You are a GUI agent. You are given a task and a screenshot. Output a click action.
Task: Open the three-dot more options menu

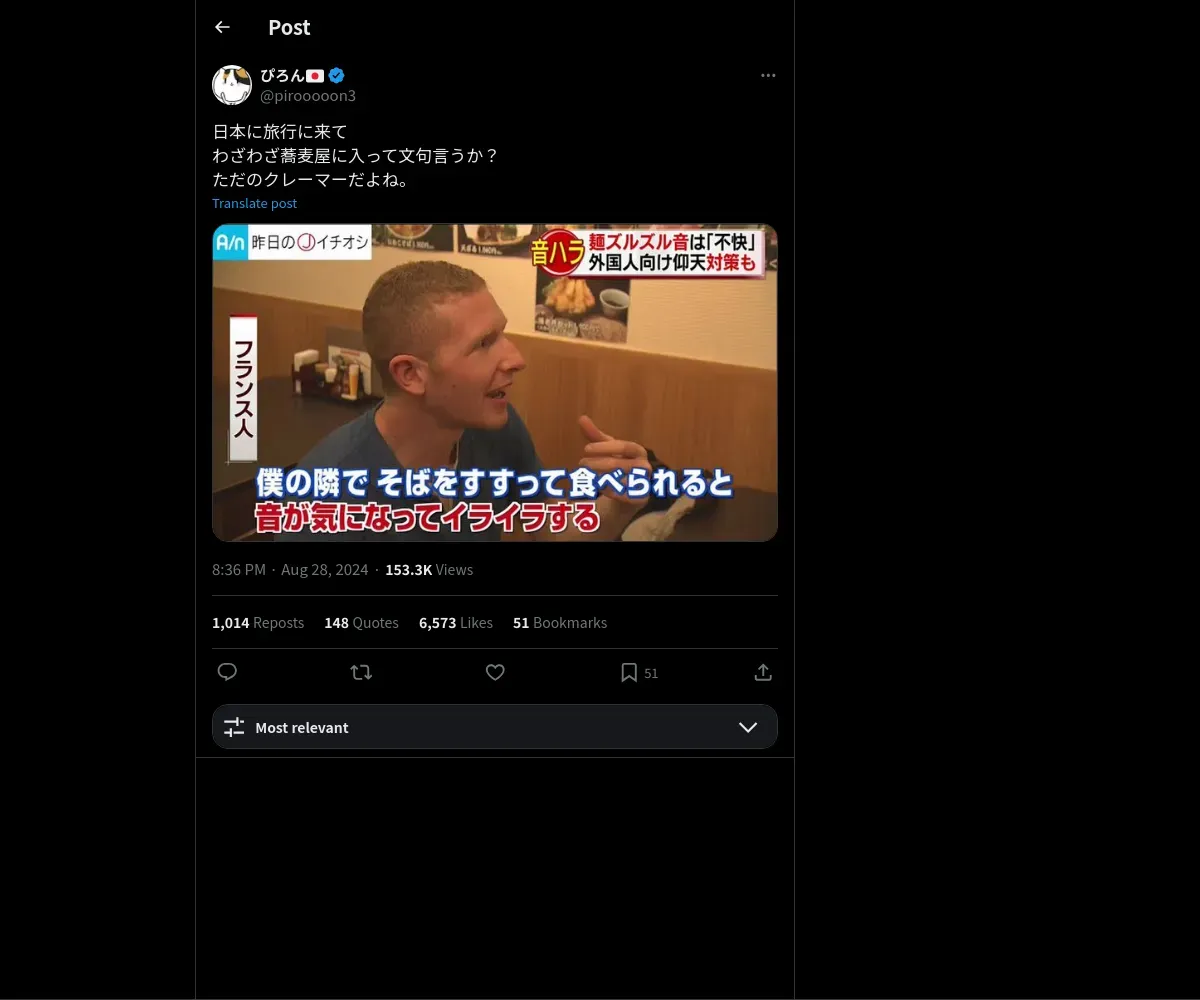point(768,75)
